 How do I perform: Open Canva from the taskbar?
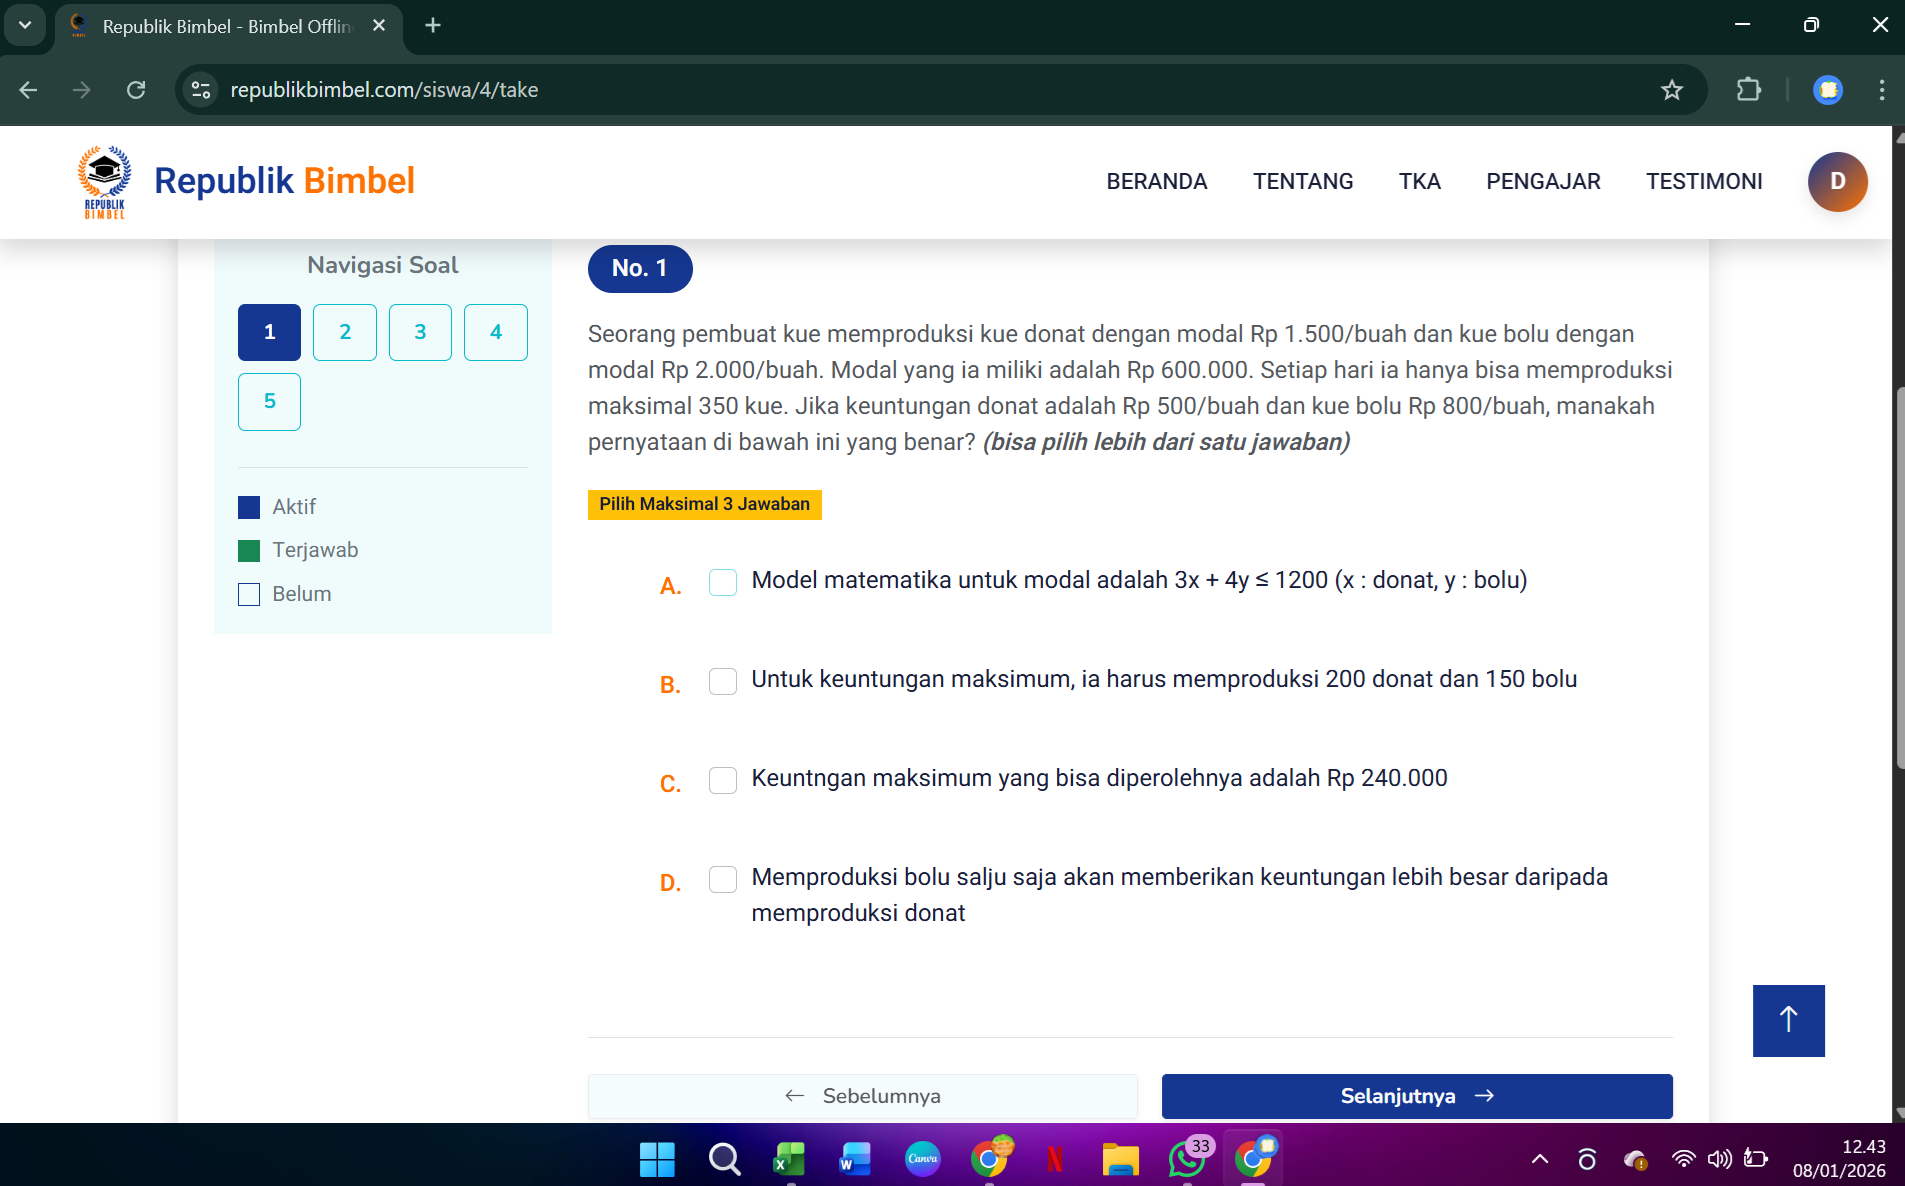(921, 1160)
